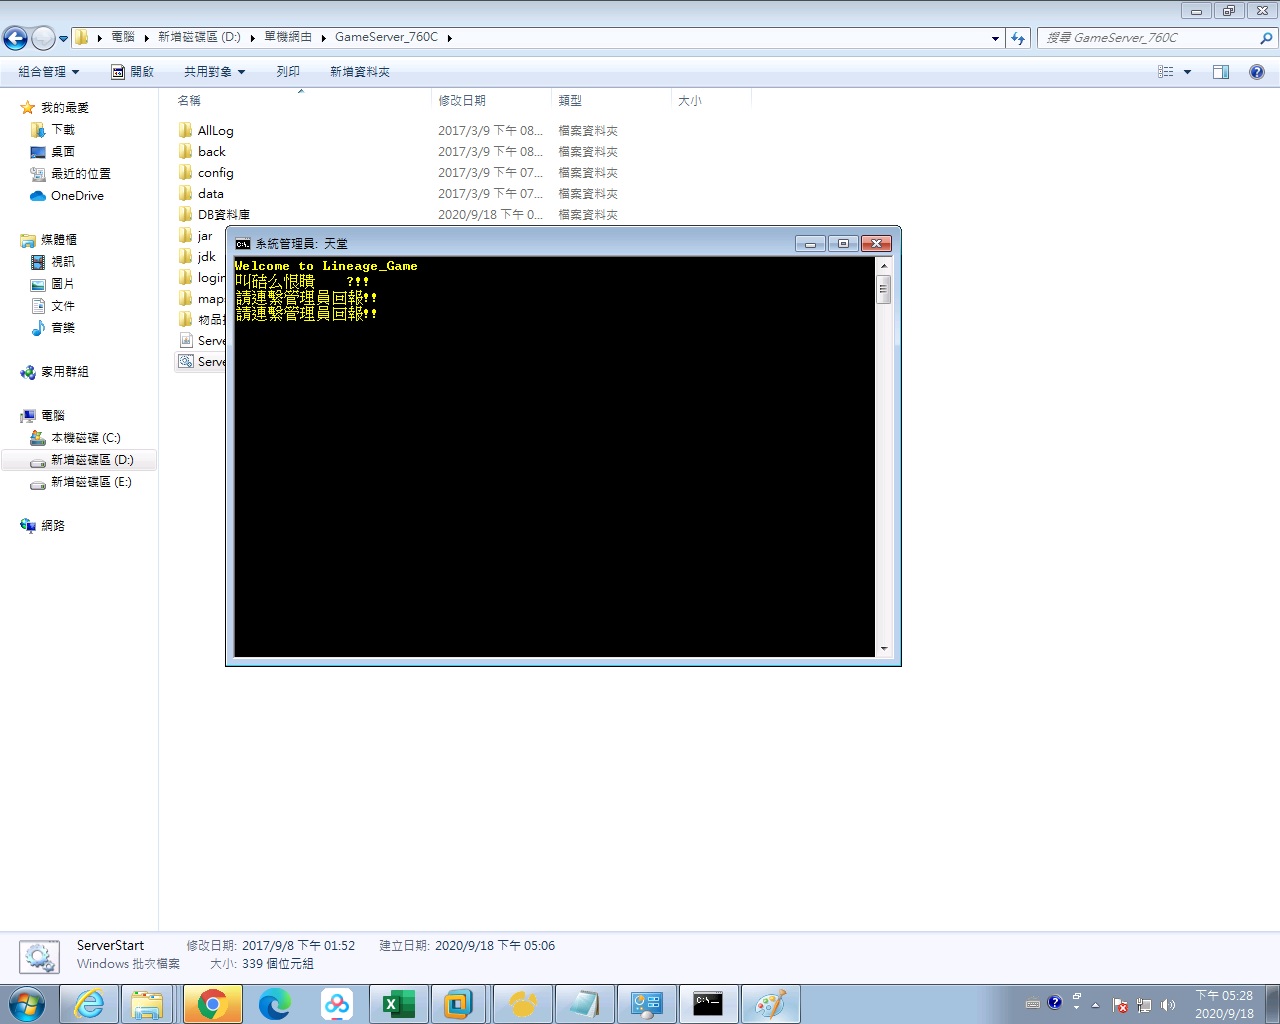Open the Paint taskbar icon
Viewport: 1280px width, 1024px height.
[770, 1004]
